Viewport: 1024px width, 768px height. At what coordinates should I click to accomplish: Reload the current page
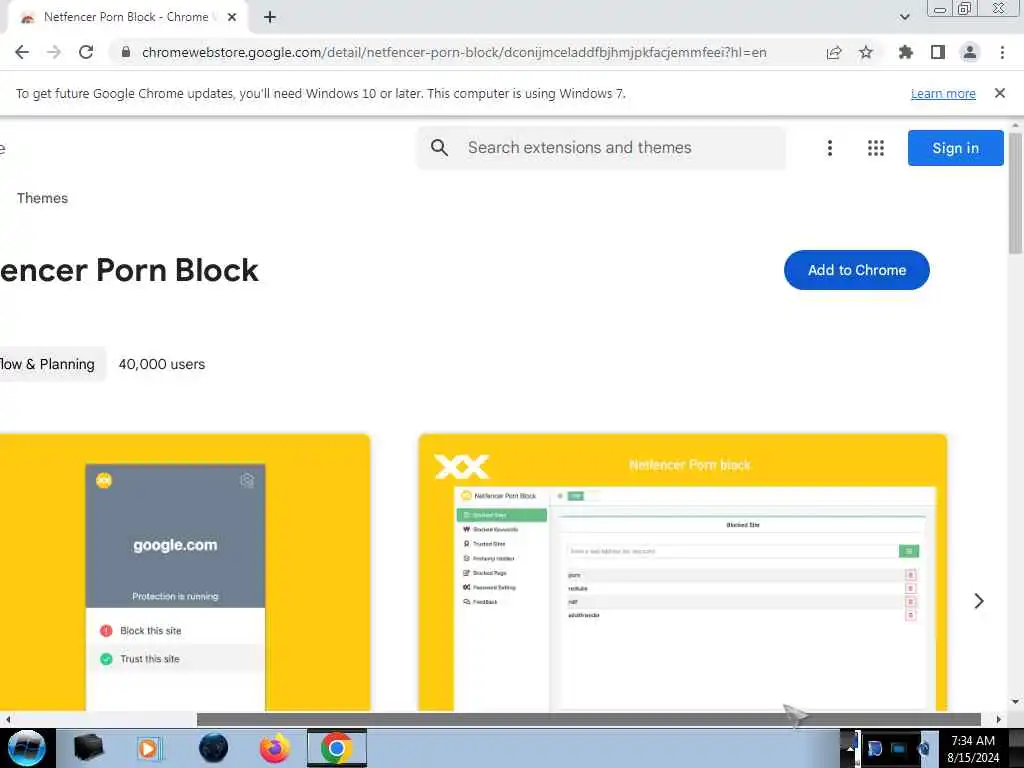pos(86,52)
